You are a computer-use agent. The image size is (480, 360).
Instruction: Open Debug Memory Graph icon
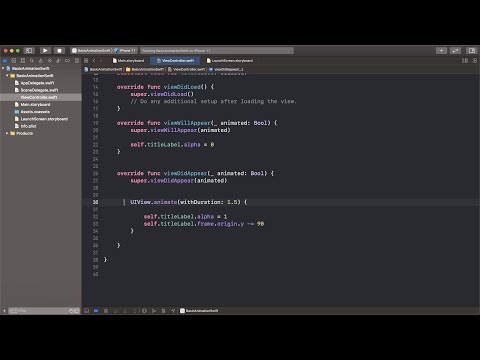coord(154,311)
